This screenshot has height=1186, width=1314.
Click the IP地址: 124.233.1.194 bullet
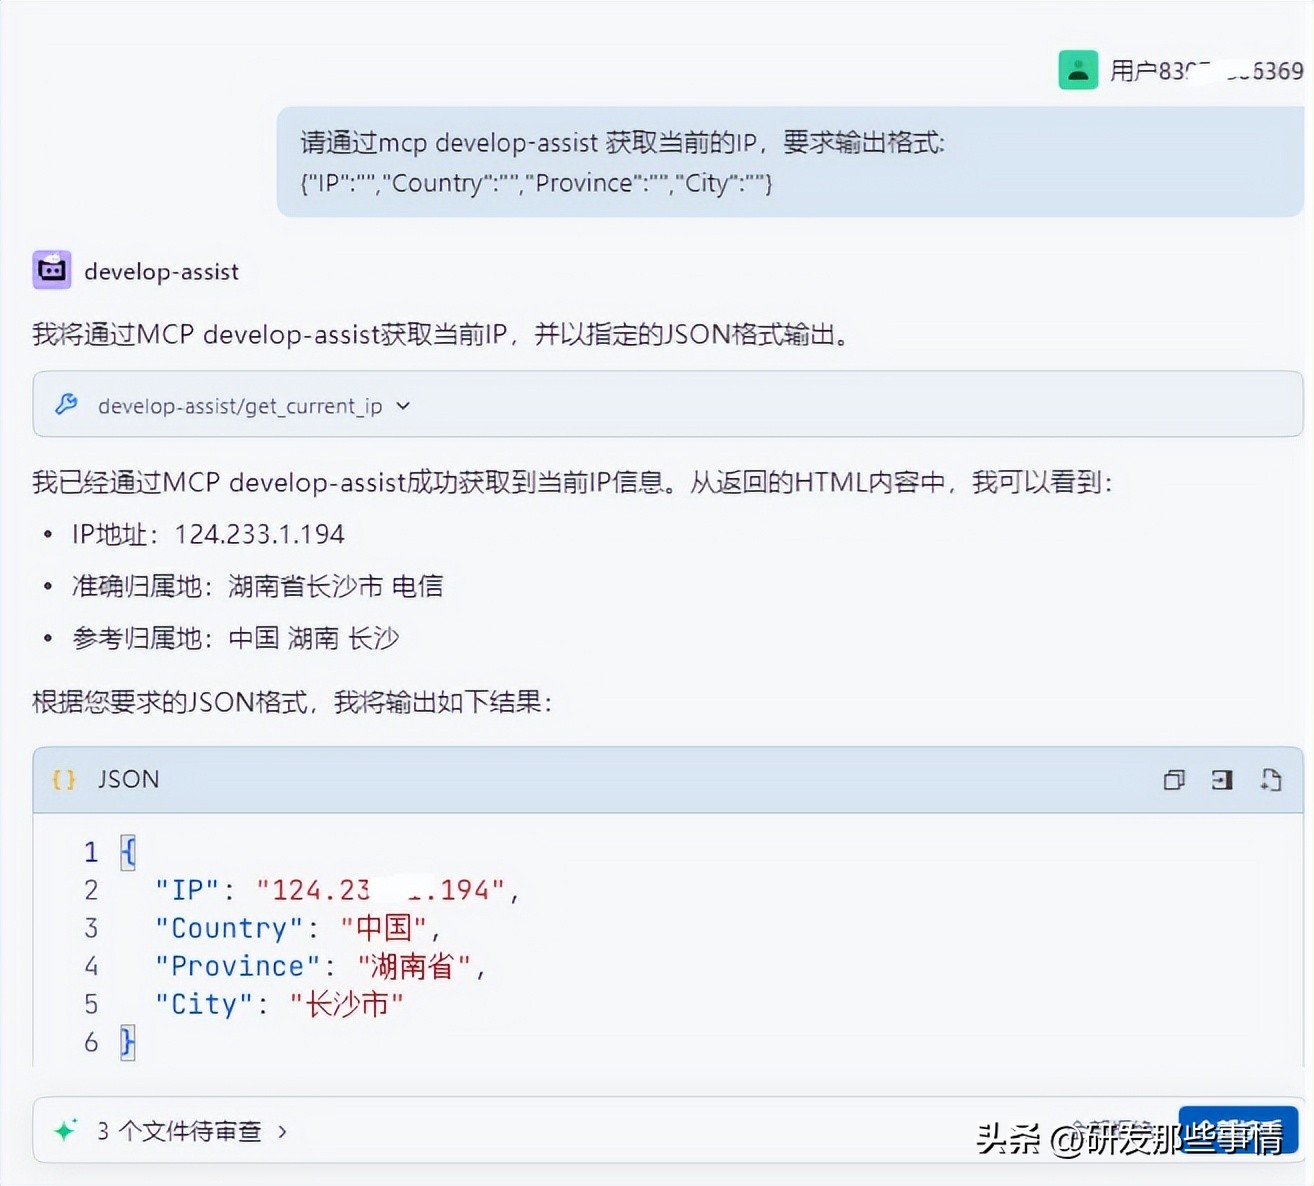point(208,534)
